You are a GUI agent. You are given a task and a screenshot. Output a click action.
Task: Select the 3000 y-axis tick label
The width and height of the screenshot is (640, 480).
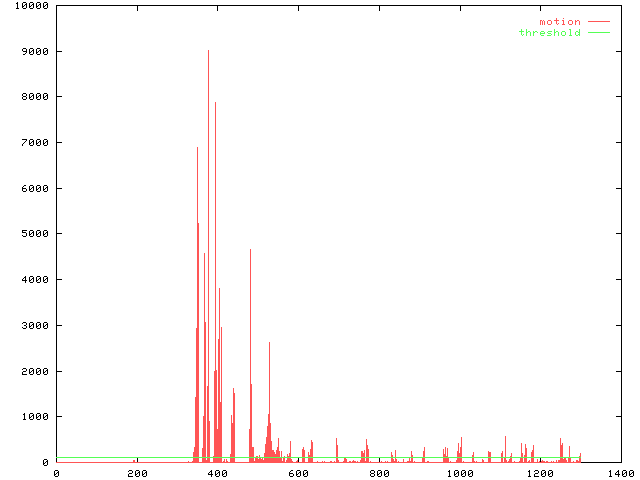pyautogui.click(x=31, y=326)
